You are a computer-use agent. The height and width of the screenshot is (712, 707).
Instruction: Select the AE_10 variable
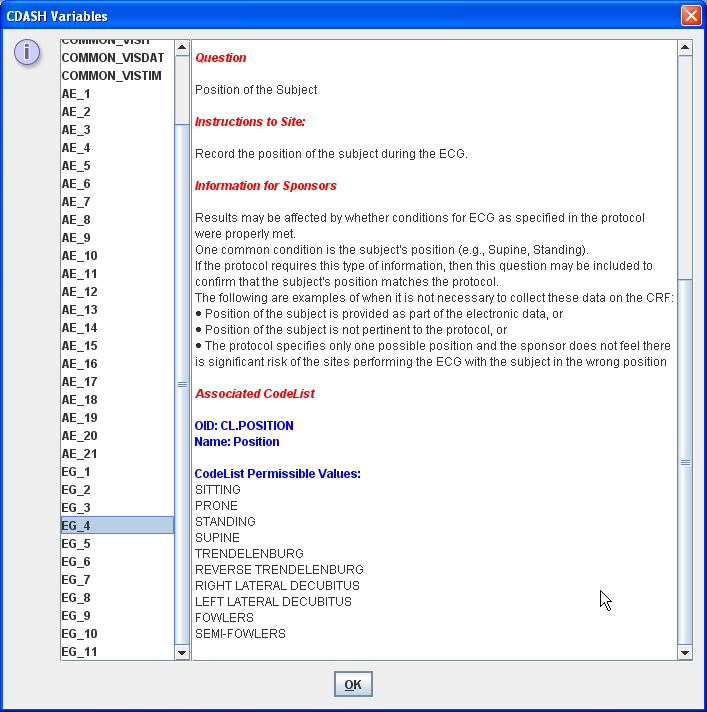79,256
